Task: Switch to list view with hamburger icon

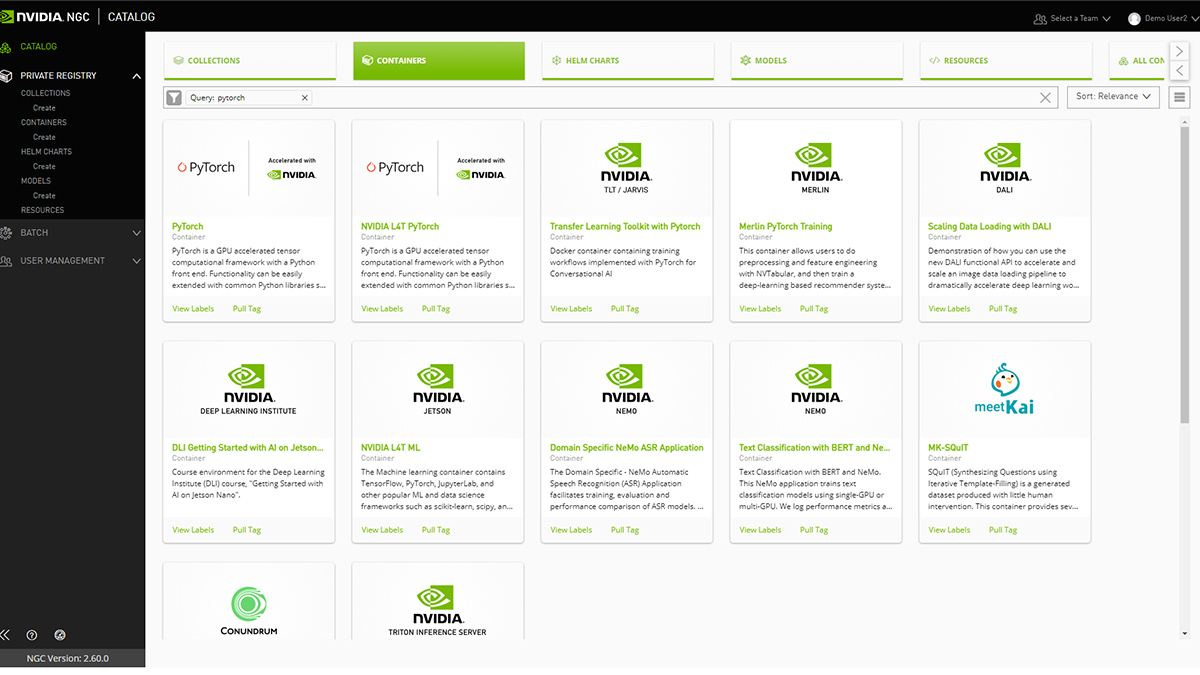Action: (x=1180, y=96)
